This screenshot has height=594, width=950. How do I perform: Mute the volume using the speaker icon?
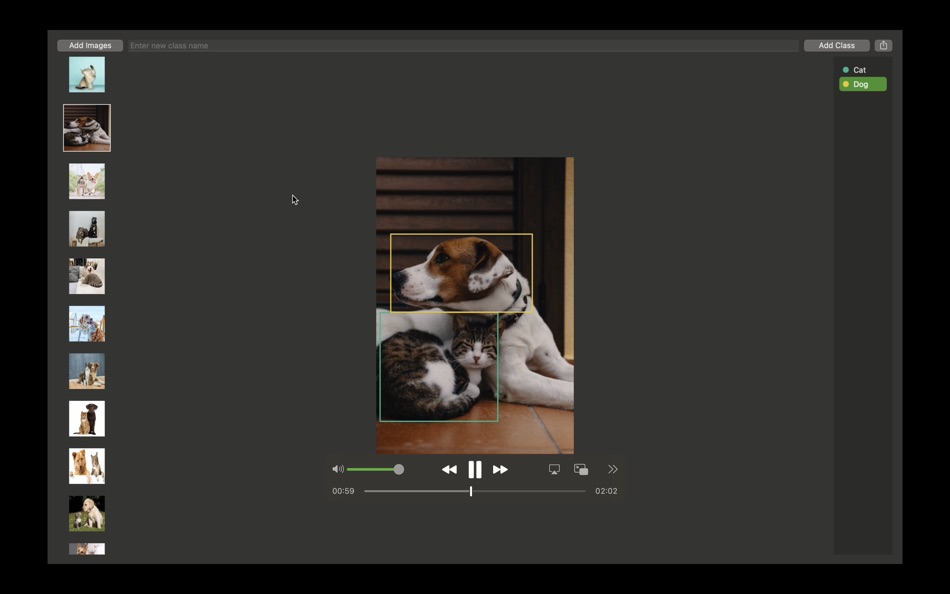(x=338, y=469)
